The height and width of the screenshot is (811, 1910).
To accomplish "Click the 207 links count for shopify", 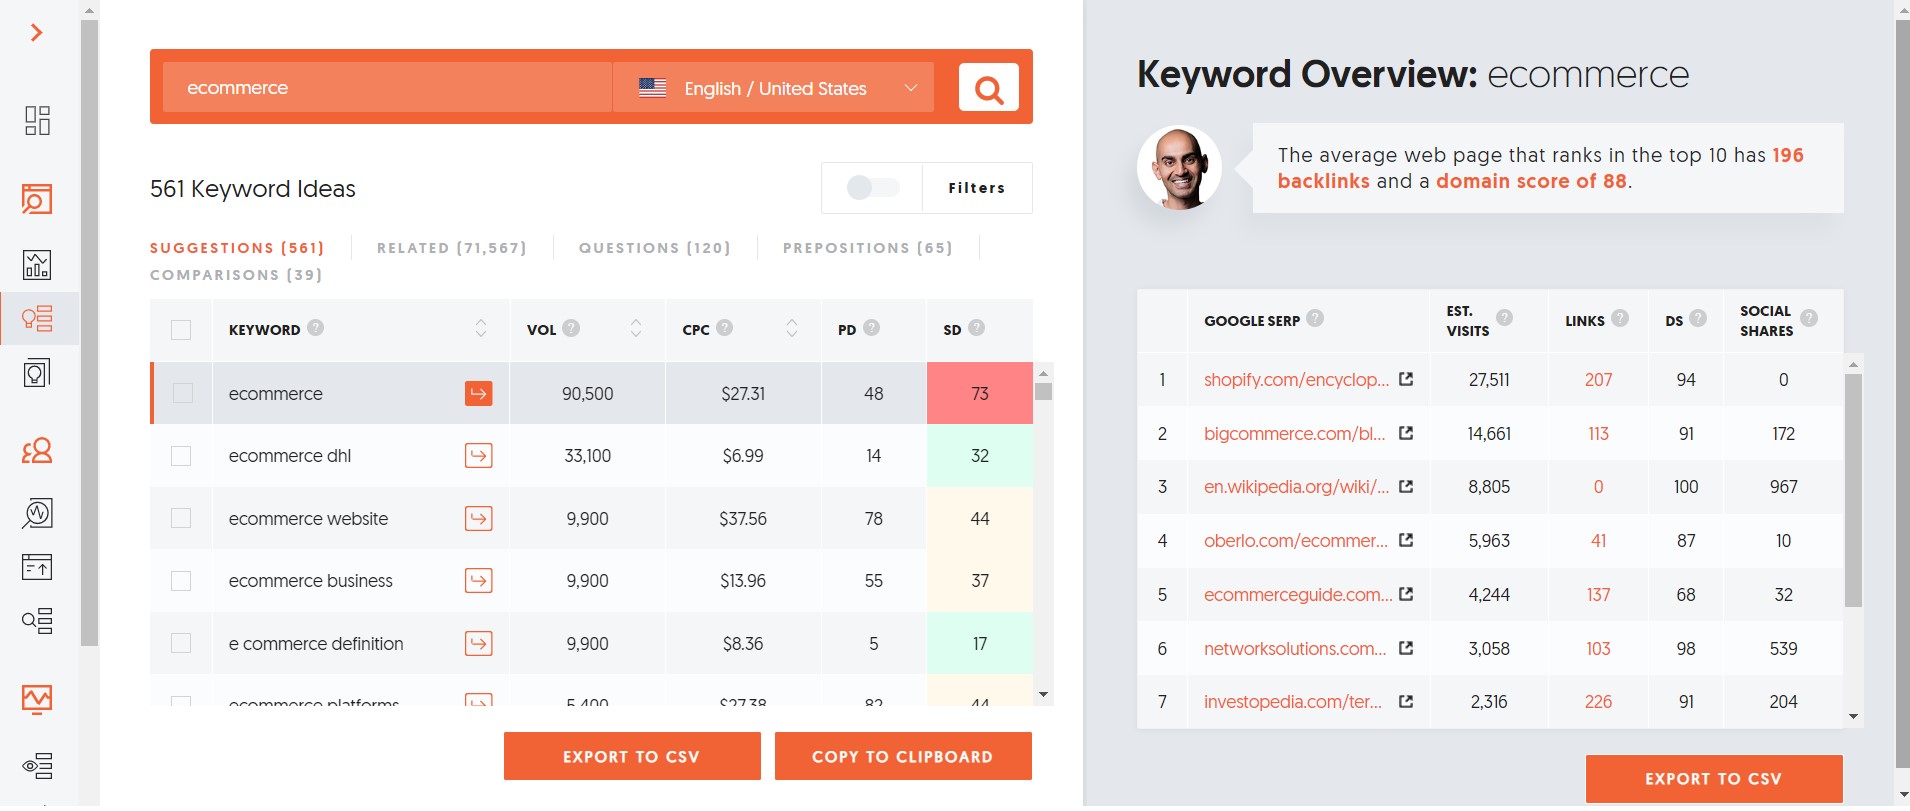I will pyautogui.click(x=1598, y=380).
